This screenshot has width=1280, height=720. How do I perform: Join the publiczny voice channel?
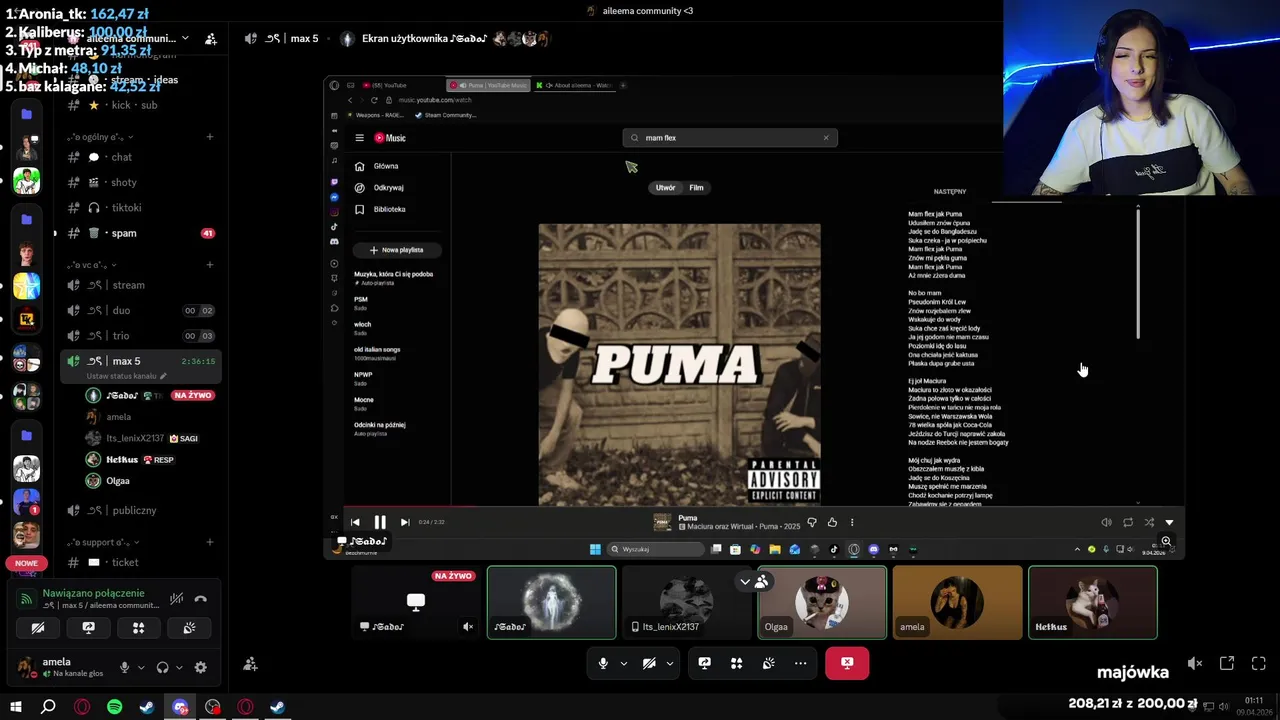[141, 510]
